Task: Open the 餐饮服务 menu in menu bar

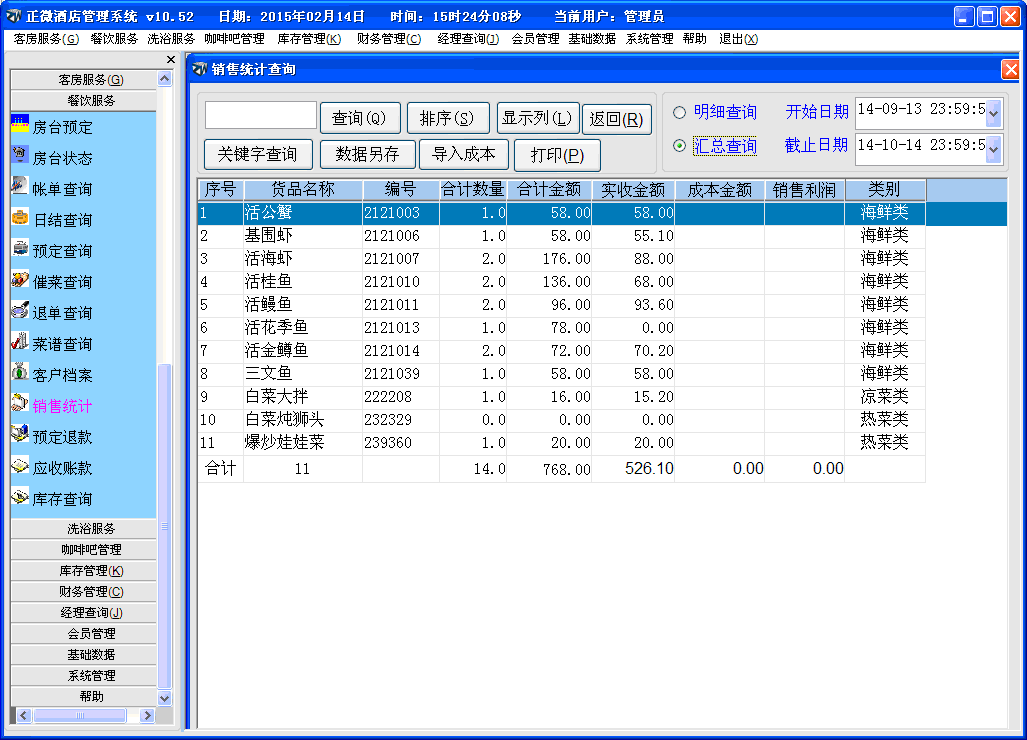Action: (114, 39)
